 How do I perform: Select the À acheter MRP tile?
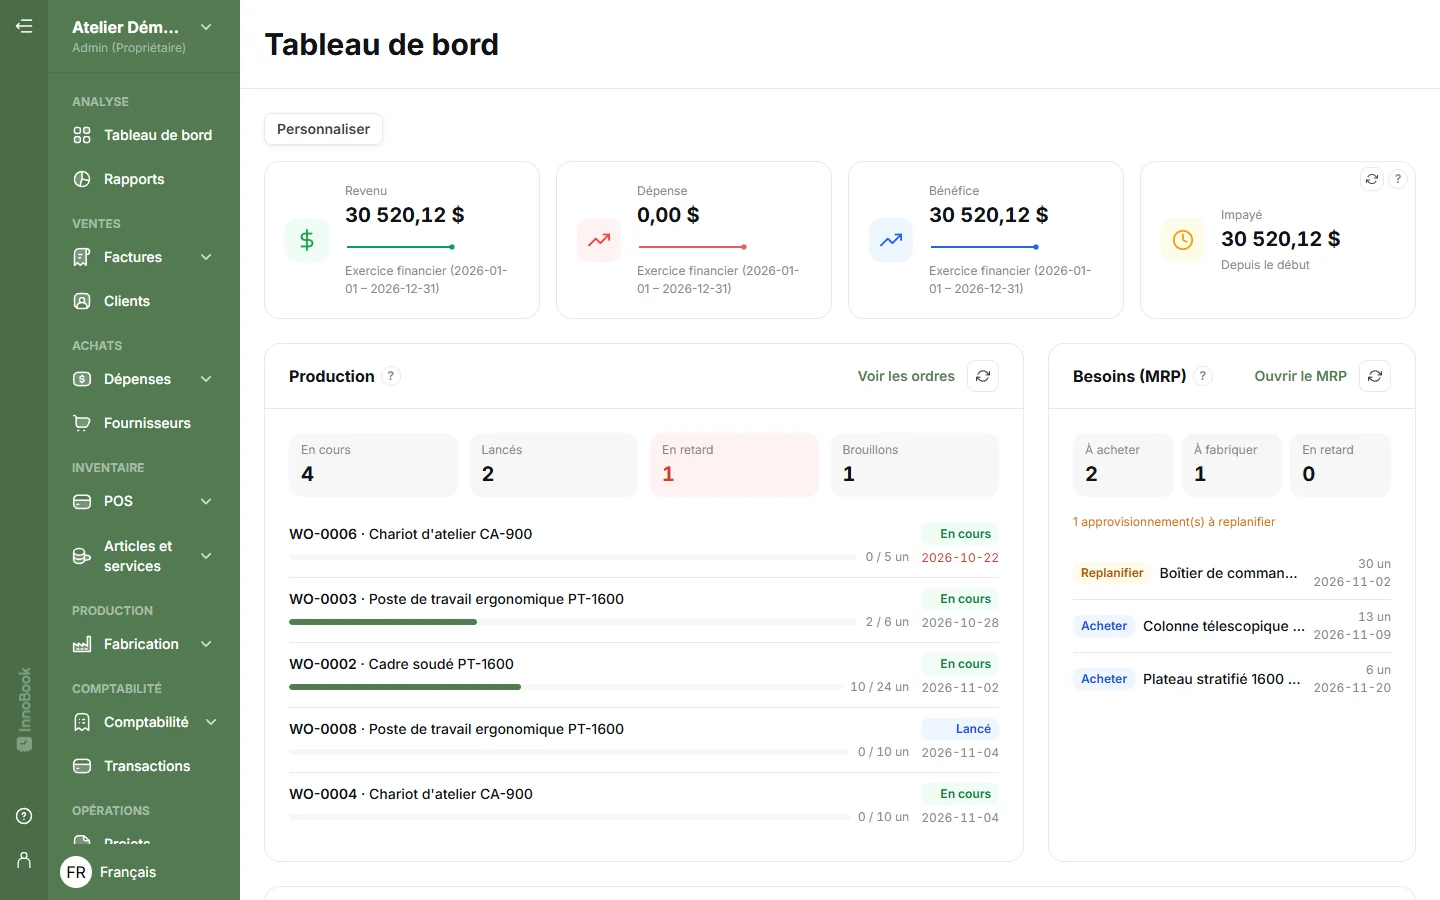tap(1123, 464)
